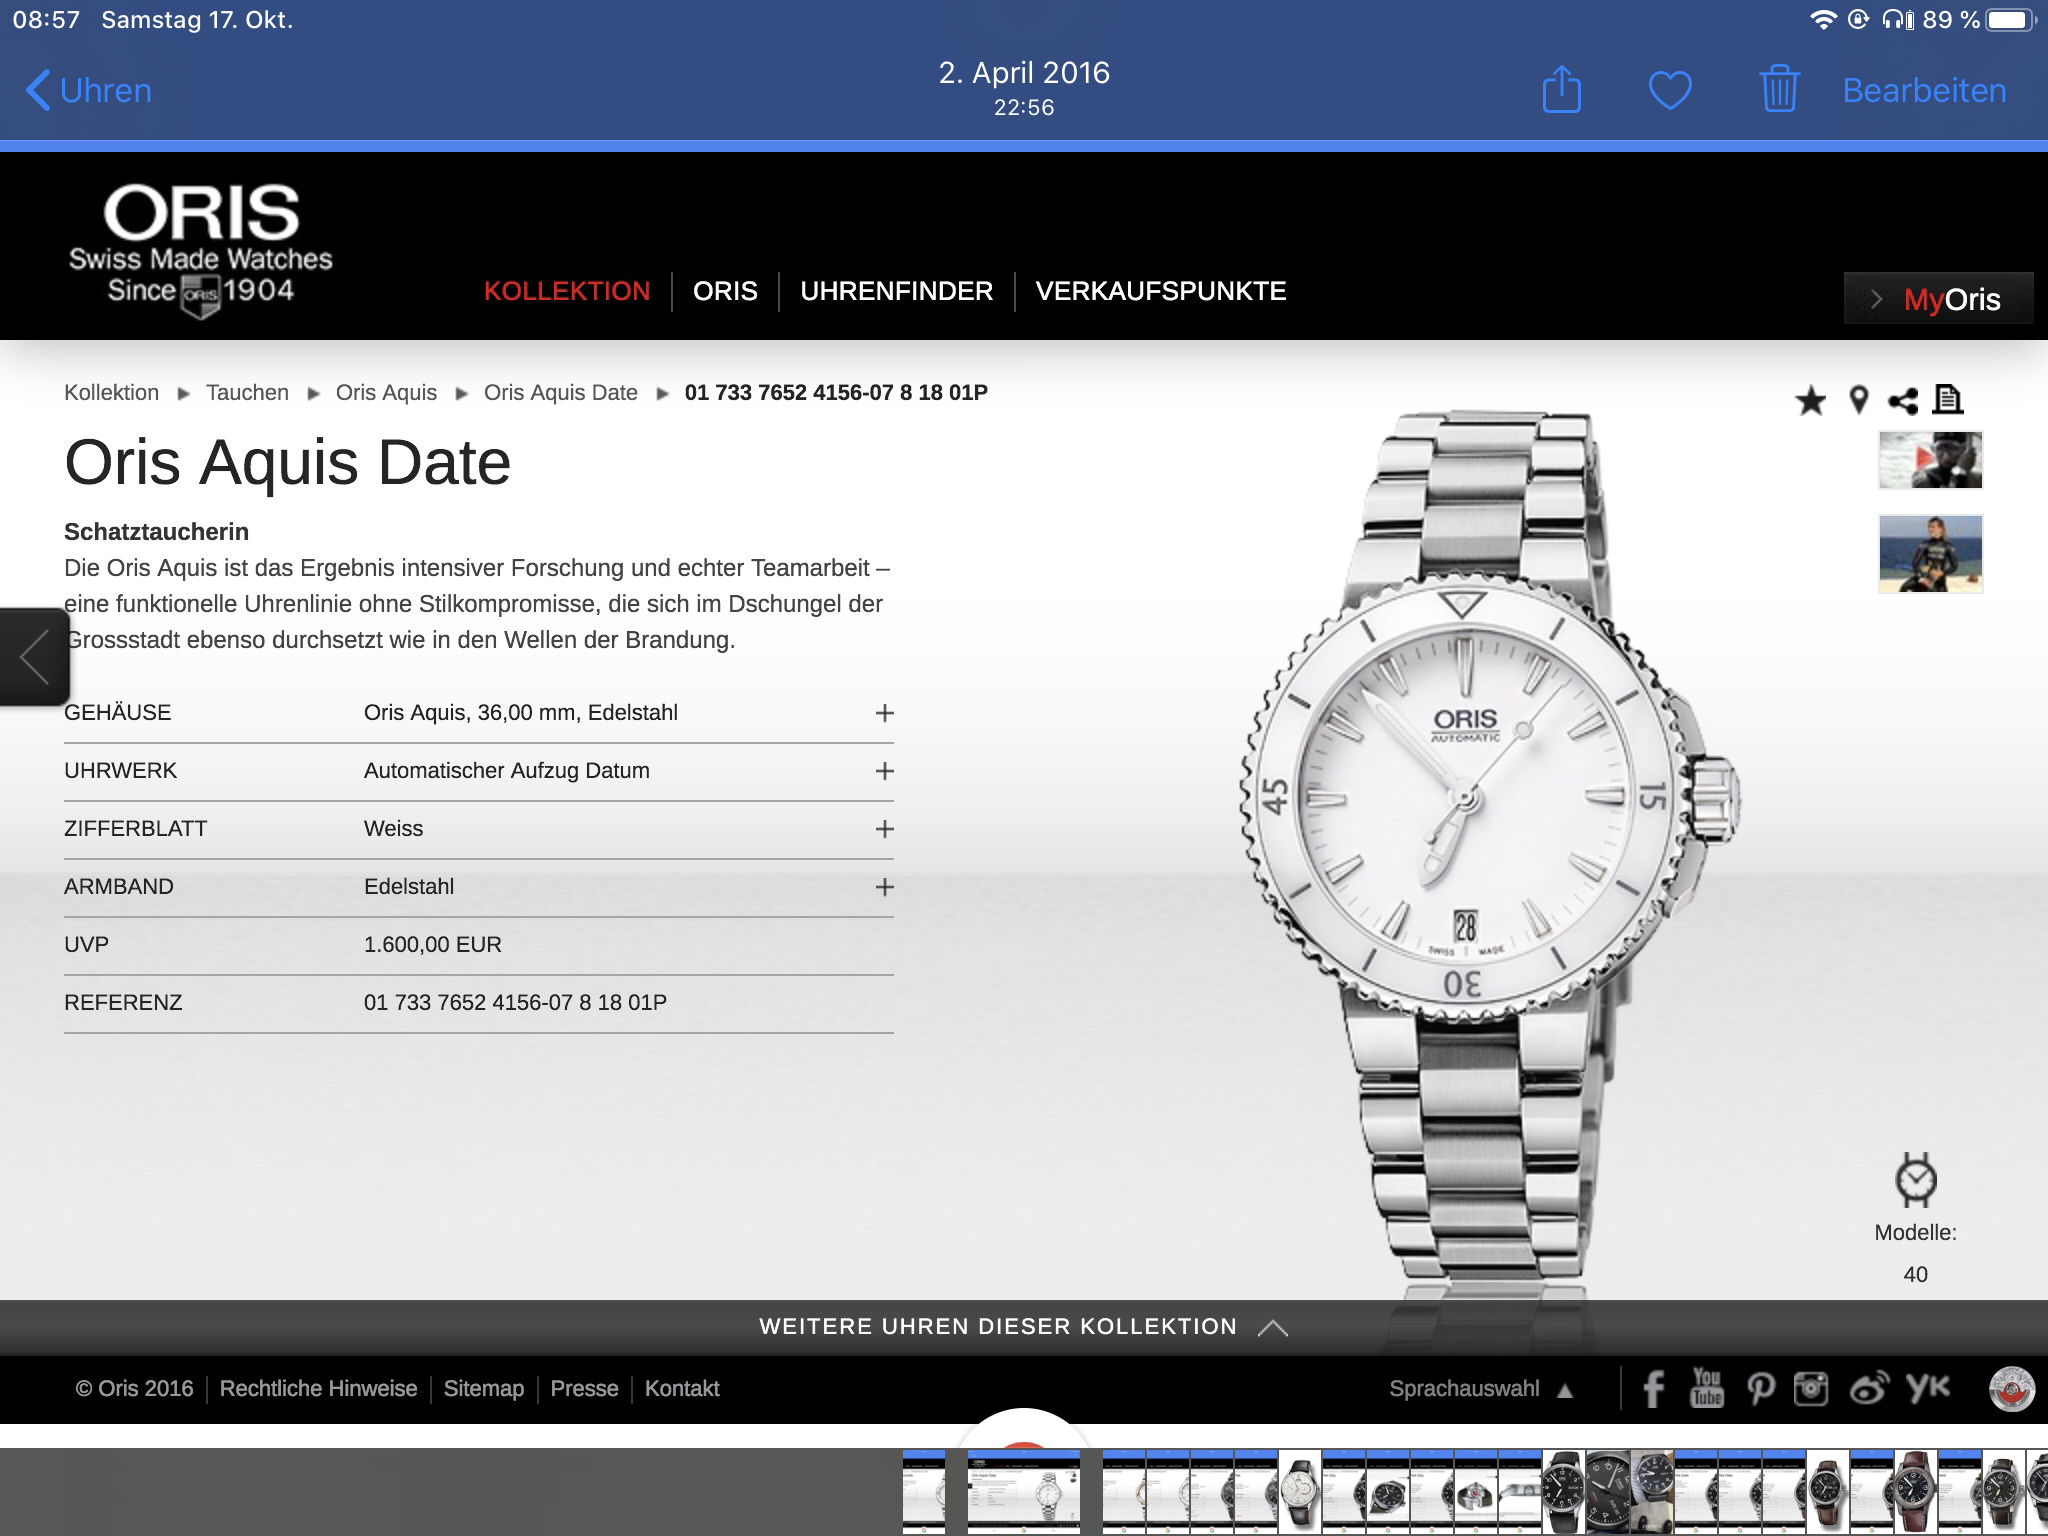This screenshot has height=1536, width=2048.
Task: Click the Tauchen breadcrumb
Action: 247,392
